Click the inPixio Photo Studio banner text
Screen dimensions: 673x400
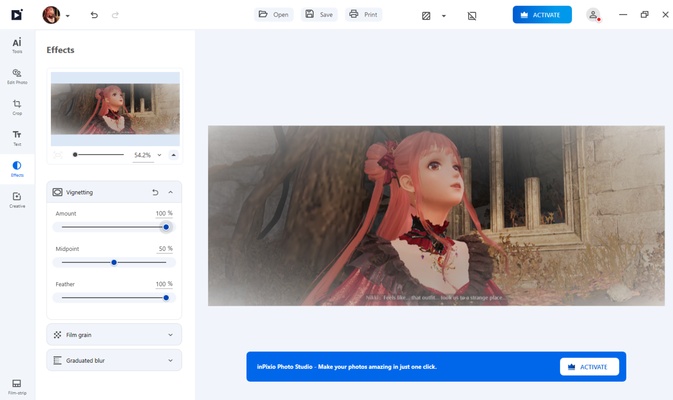[346, 367]
